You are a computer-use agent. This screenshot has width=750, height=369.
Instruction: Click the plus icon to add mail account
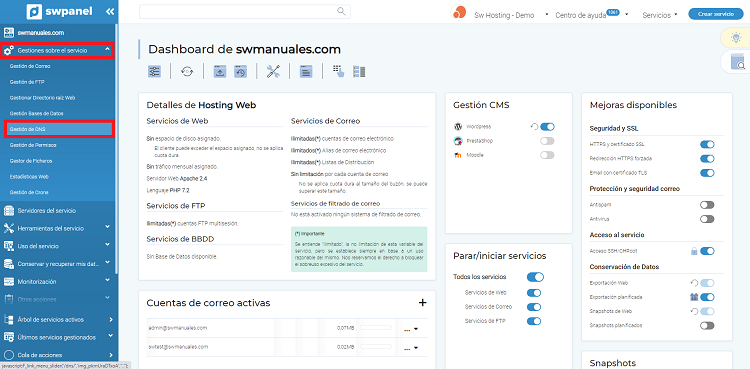point(422,302)
